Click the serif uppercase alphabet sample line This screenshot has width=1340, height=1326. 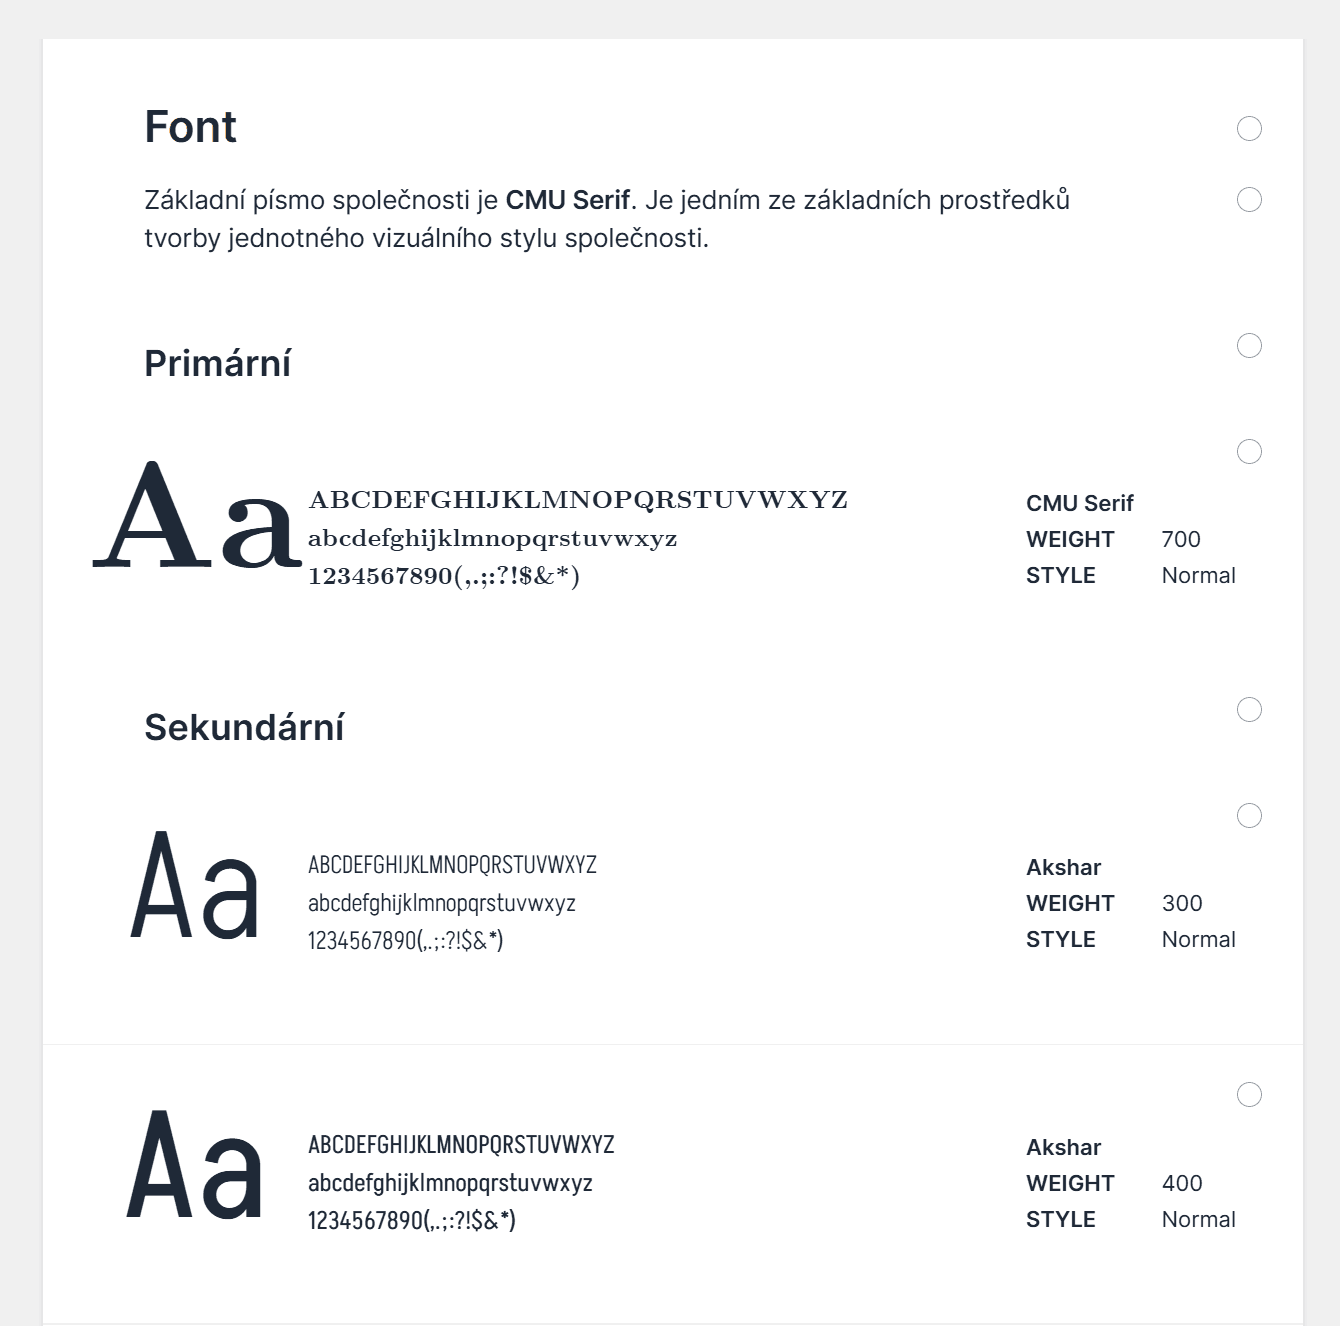(x=578, y=500)
